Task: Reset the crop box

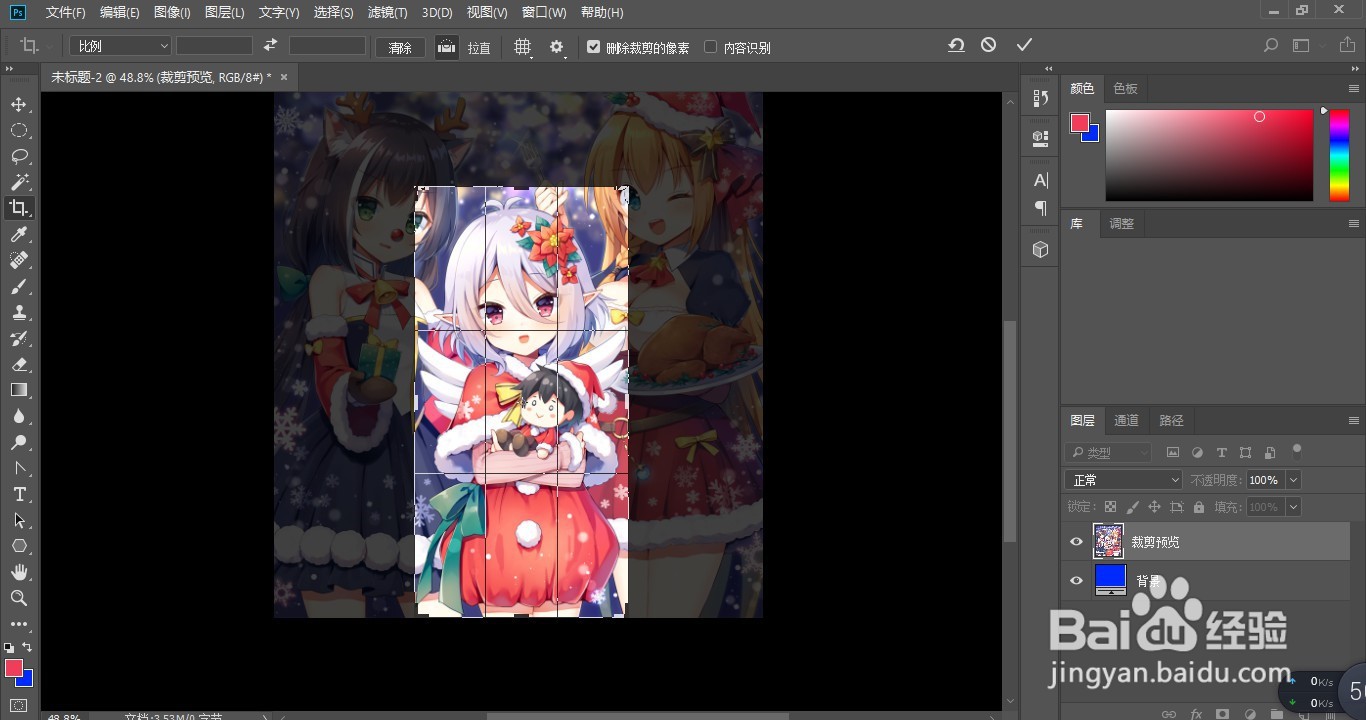Action: point(956,46)
